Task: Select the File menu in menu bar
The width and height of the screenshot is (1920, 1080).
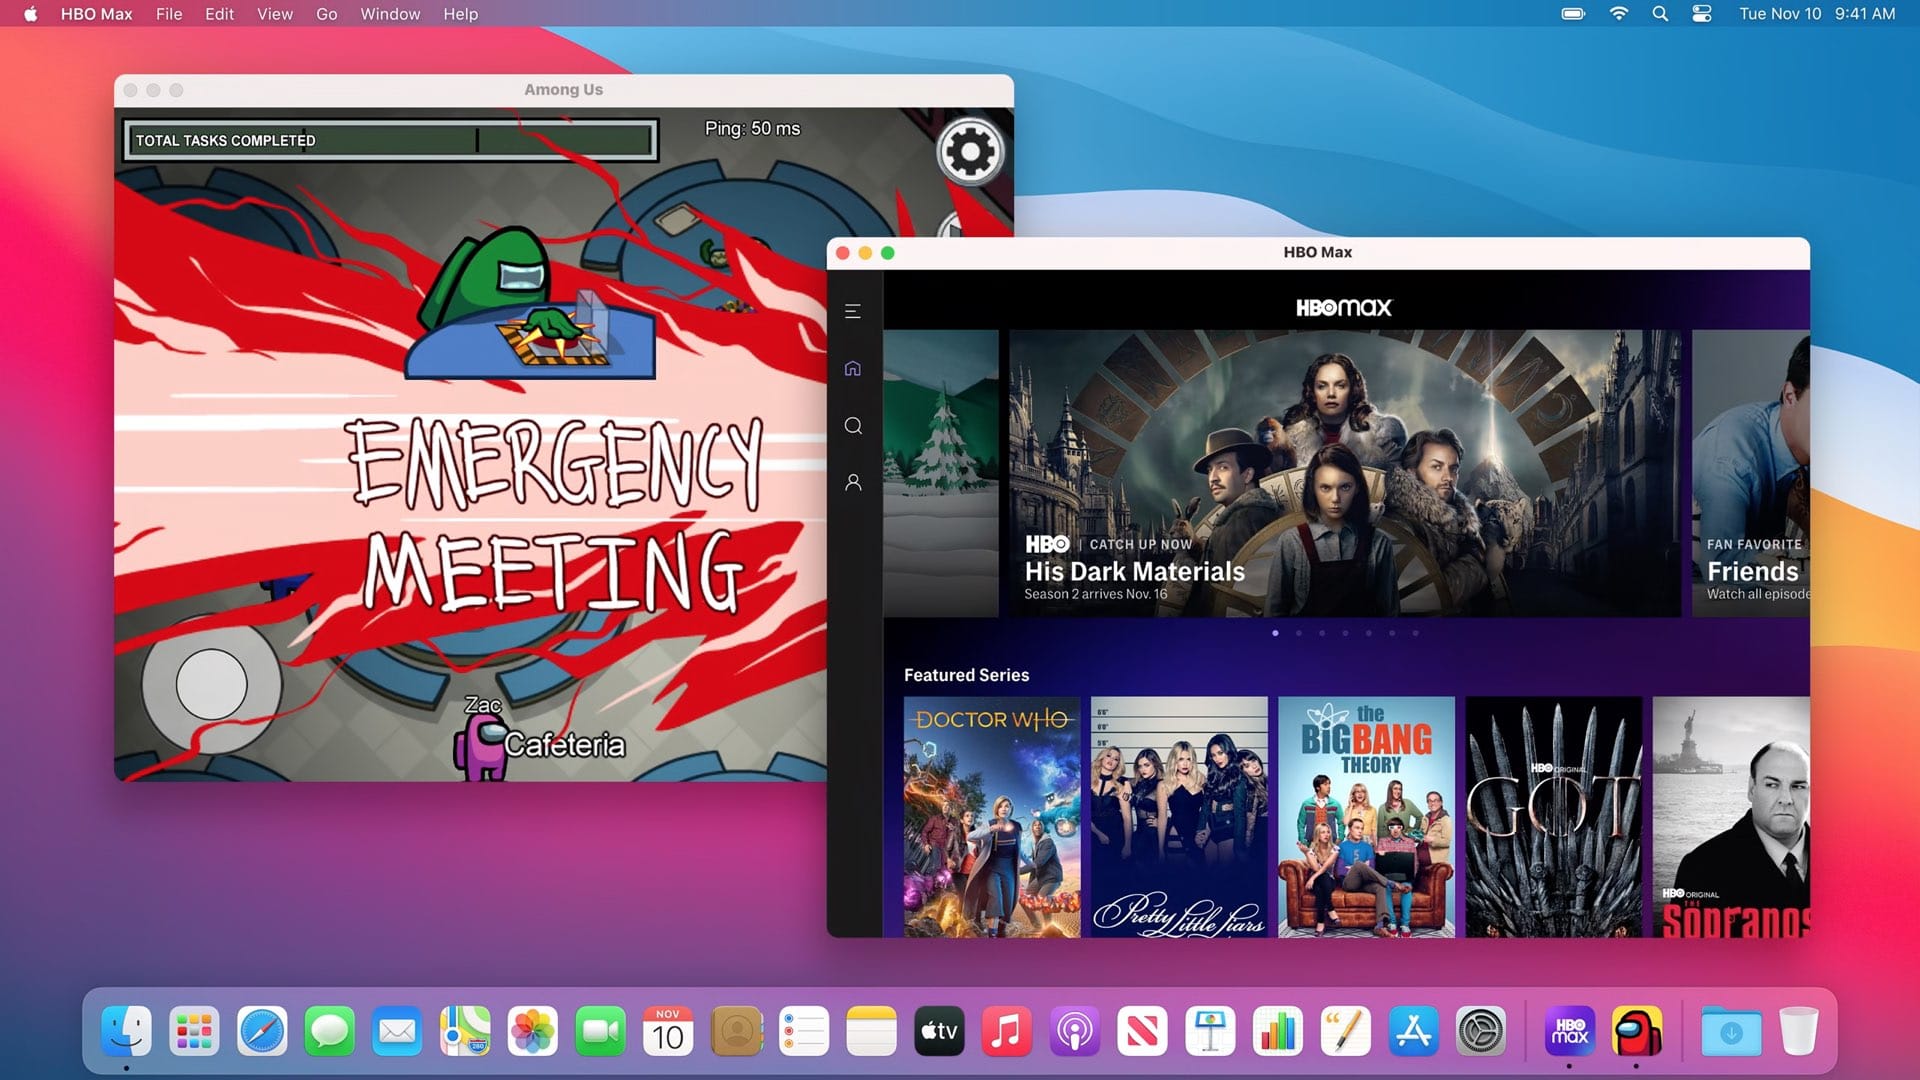Action: [169, 15]
